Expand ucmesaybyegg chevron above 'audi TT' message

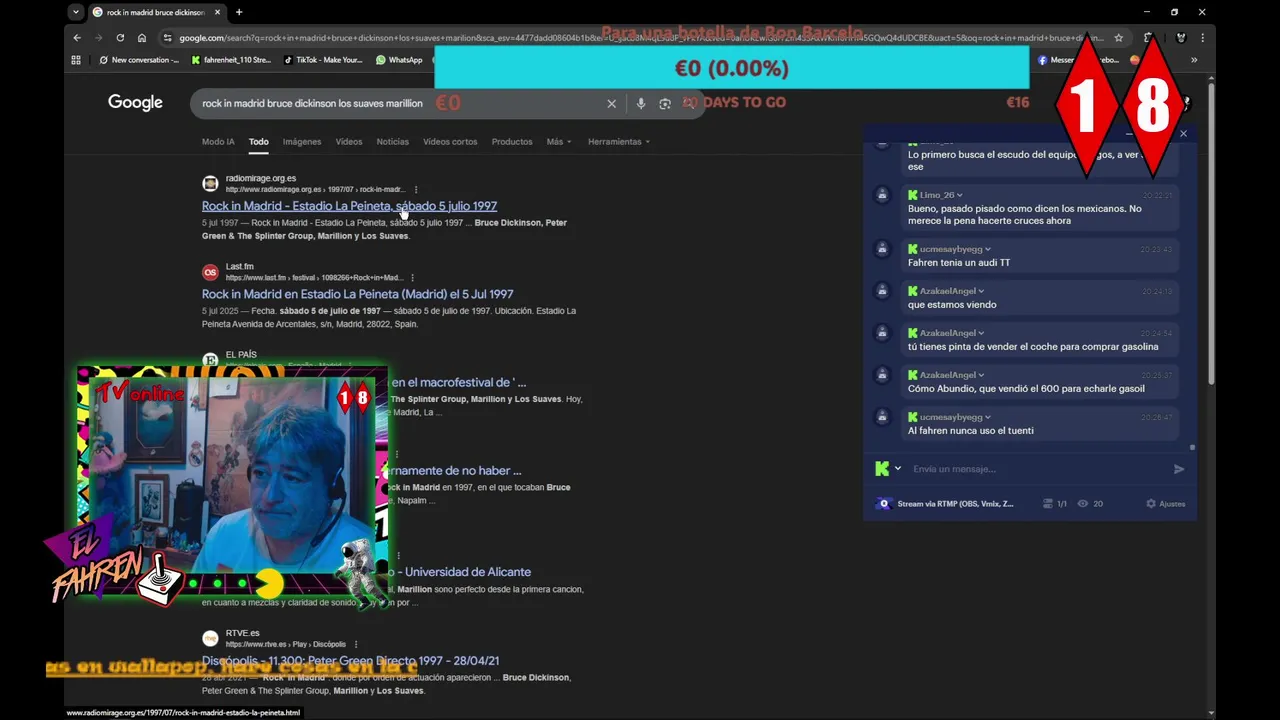tap(987, 249)
